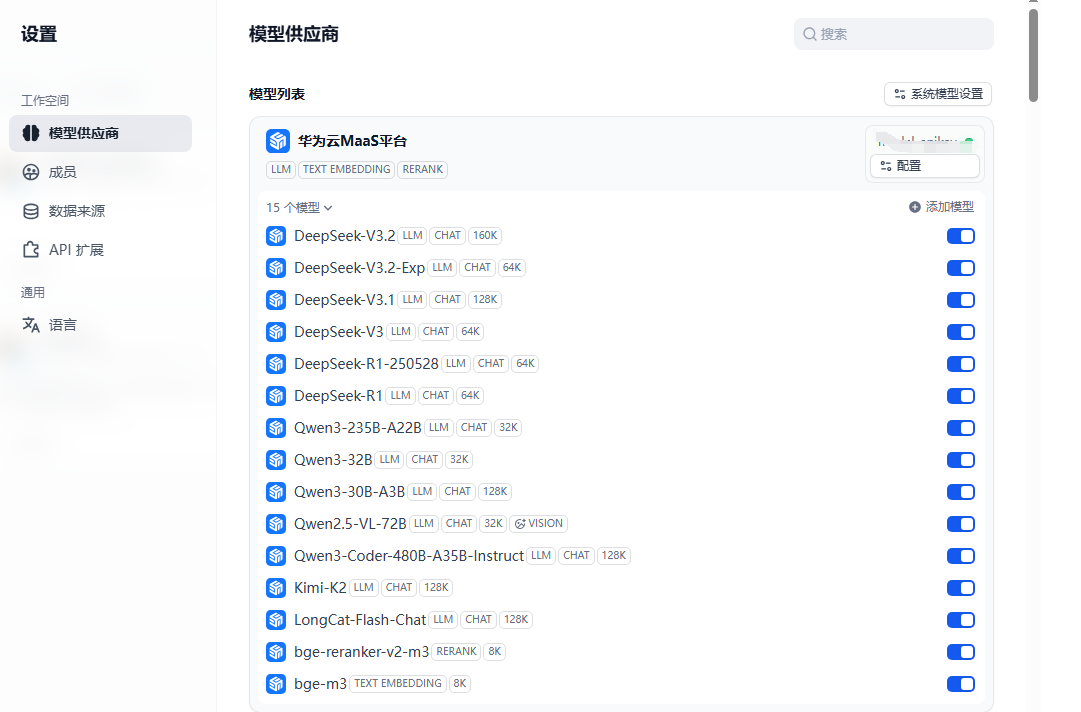This screenshot has height=712, width=1081.
Task: Switch off Qwen2.5-VL-72B toggle
Action: (x=960, y=524)
